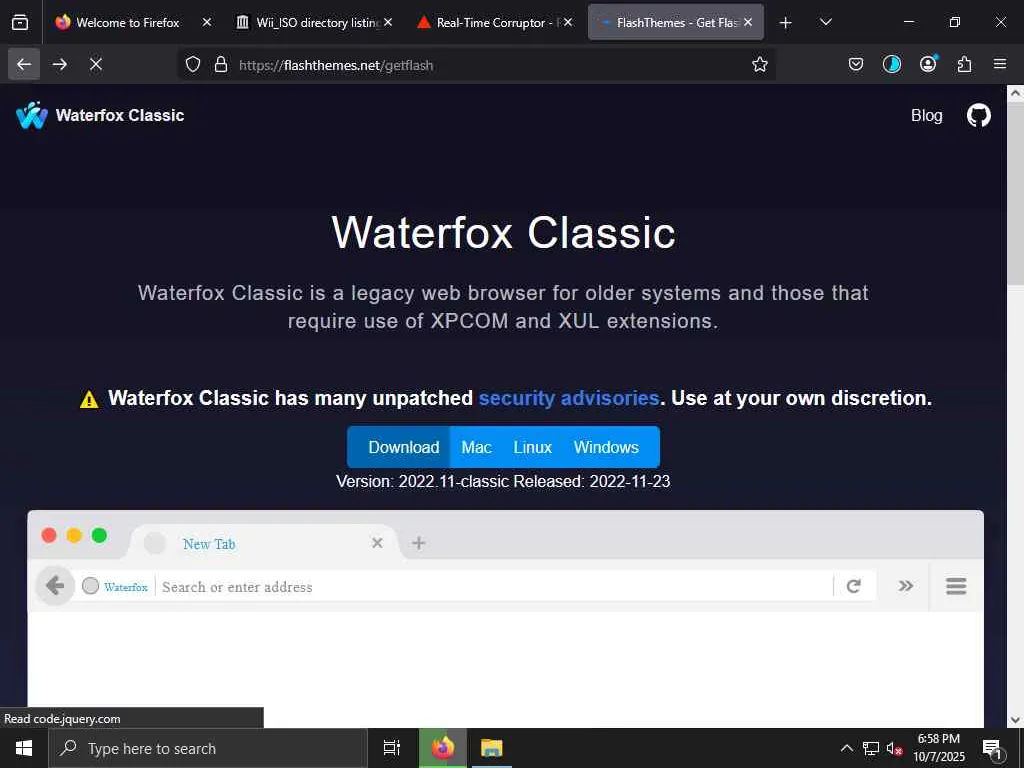Show hidden system tray icons

pyautogui.click(x=846, y=748)
